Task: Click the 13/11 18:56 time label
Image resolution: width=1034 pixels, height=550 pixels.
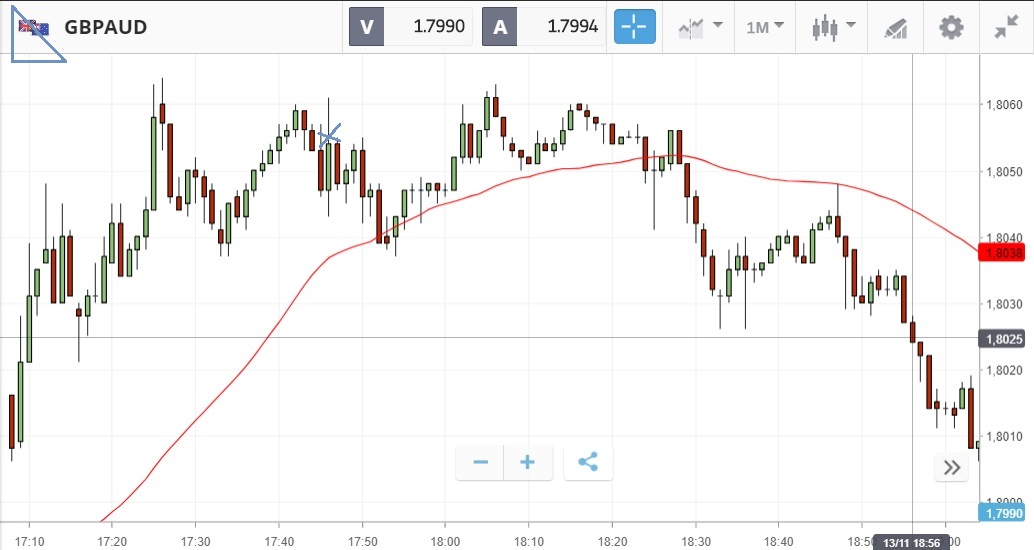Action: tap(912, 541)
